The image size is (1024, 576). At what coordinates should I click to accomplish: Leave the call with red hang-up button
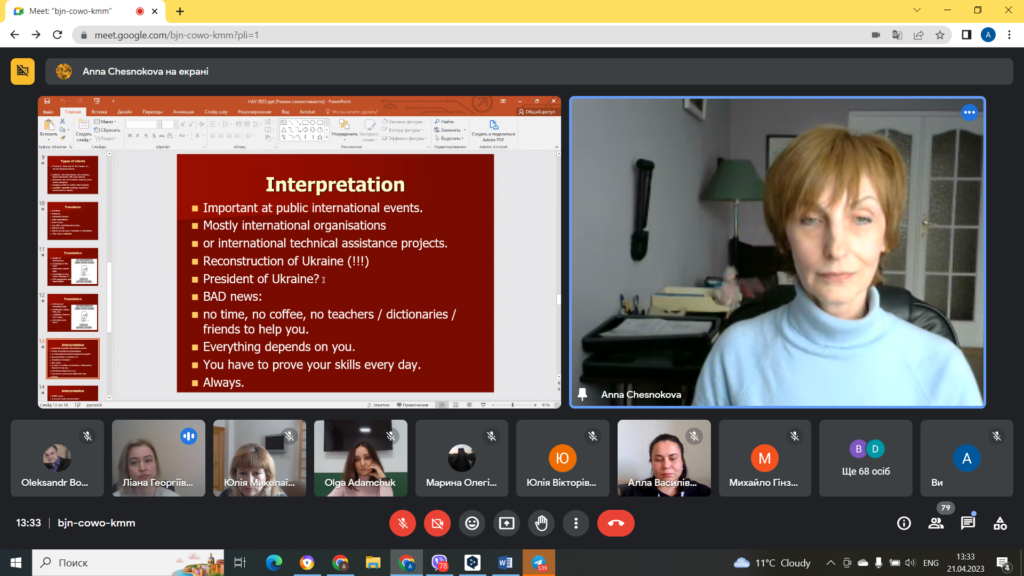[x=616, y=523]
